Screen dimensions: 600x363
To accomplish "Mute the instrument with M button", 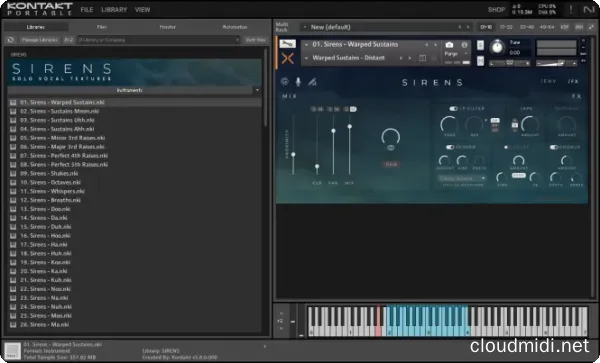I will [x=480, y=61].
